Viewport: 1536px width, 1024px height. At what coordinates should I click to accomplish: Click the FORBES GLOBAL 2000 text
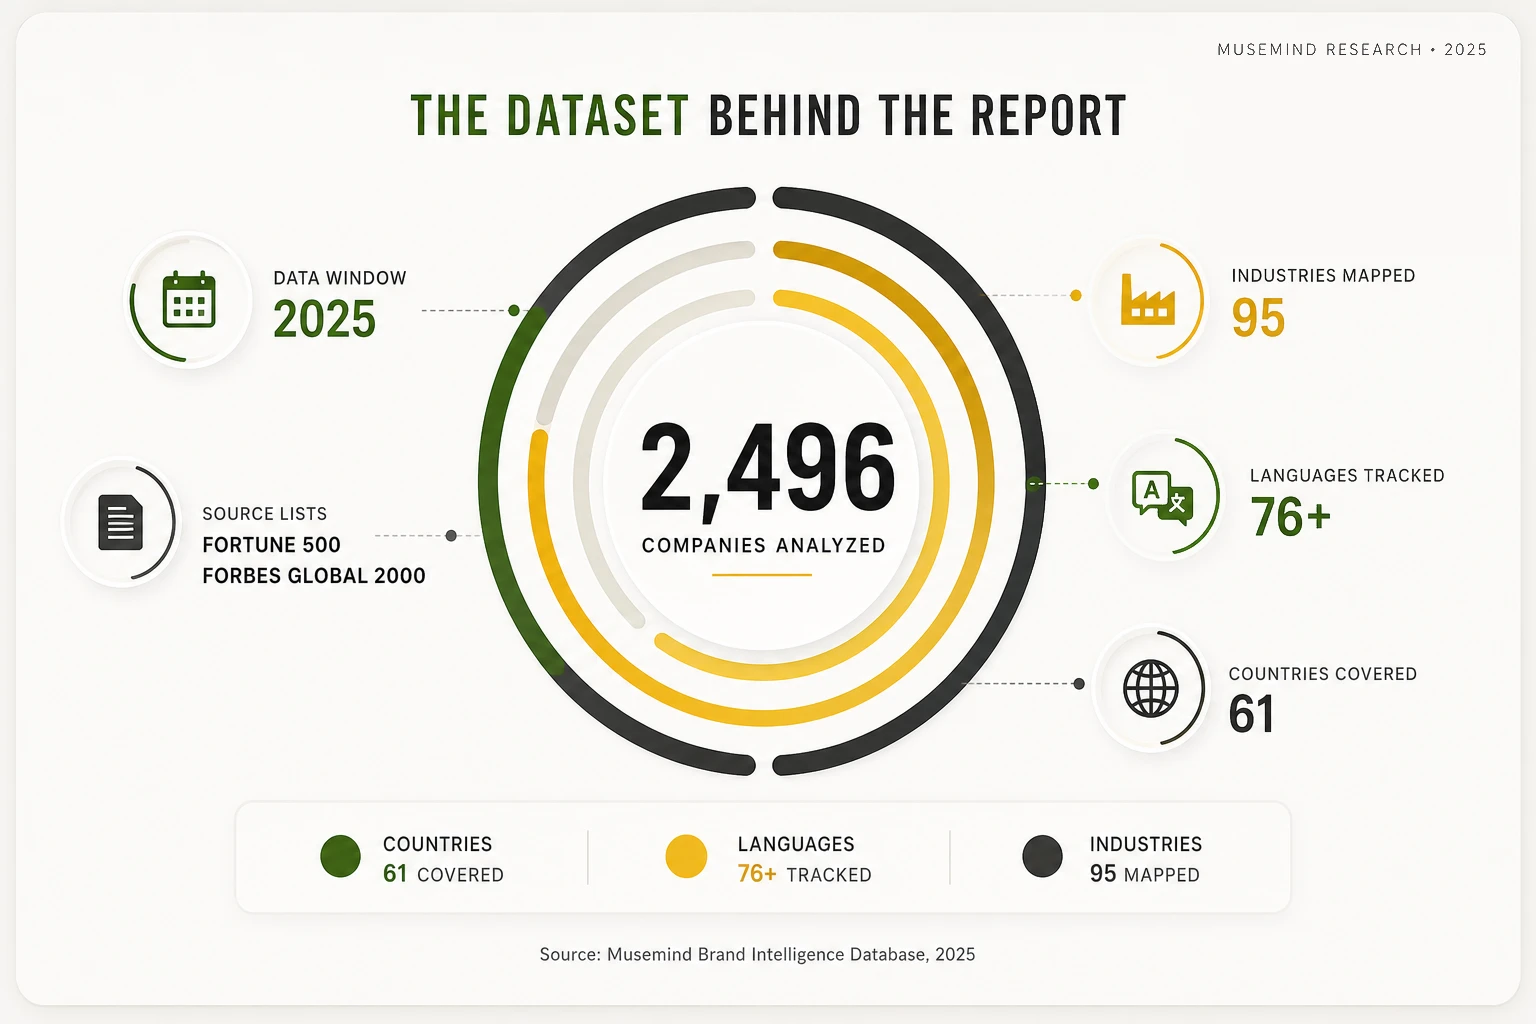(314, 576)
